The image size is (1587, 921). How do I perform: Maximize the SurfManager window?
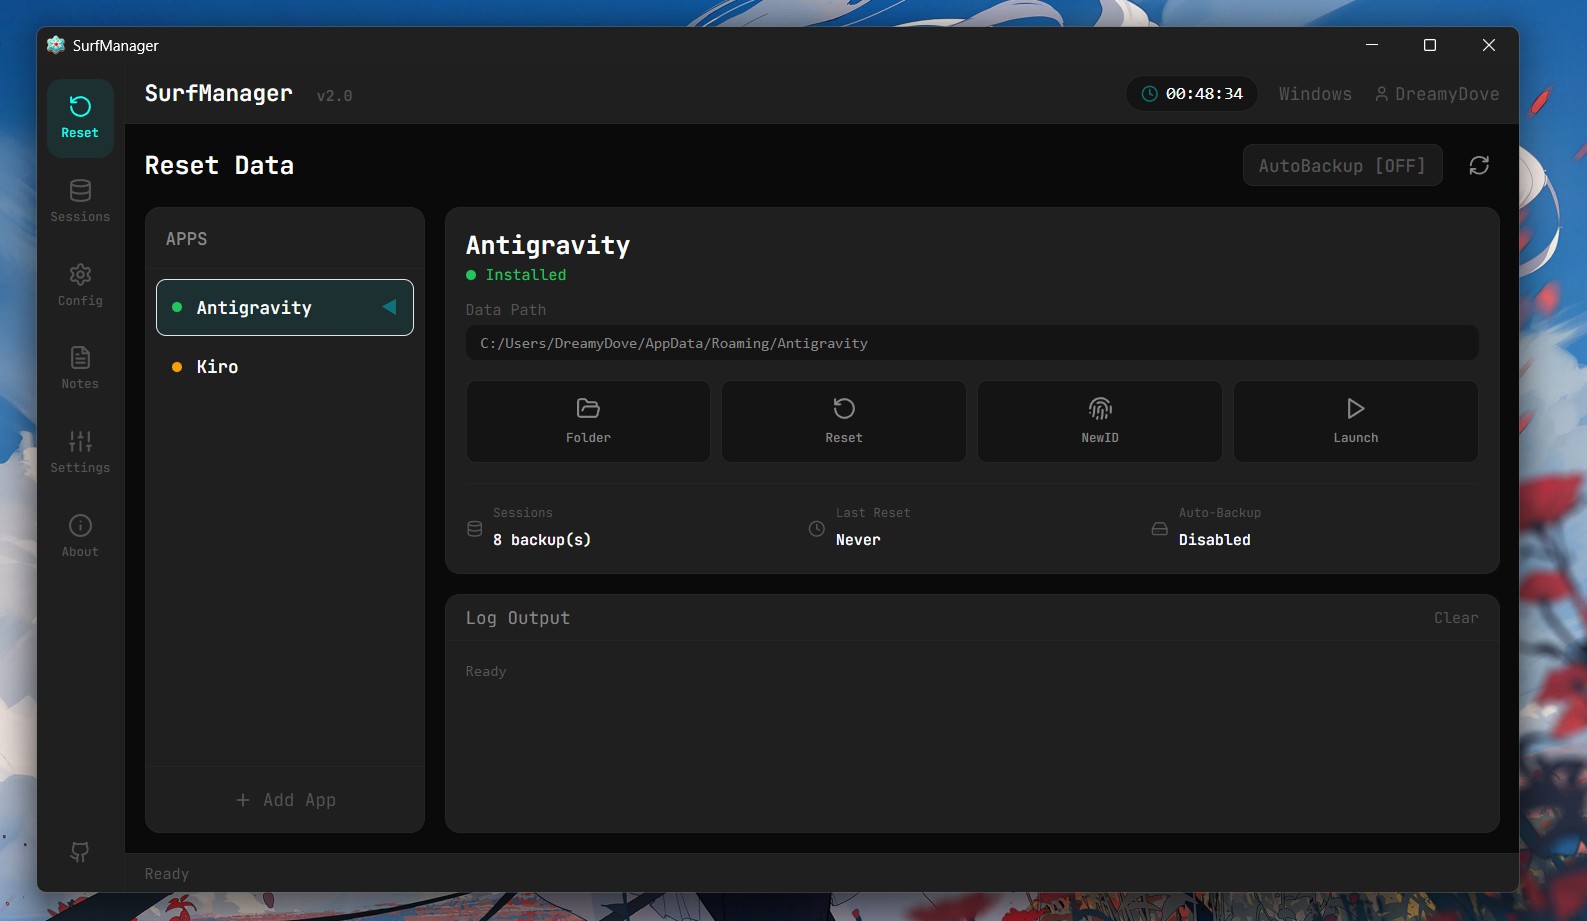click(x=1430, y=45)
